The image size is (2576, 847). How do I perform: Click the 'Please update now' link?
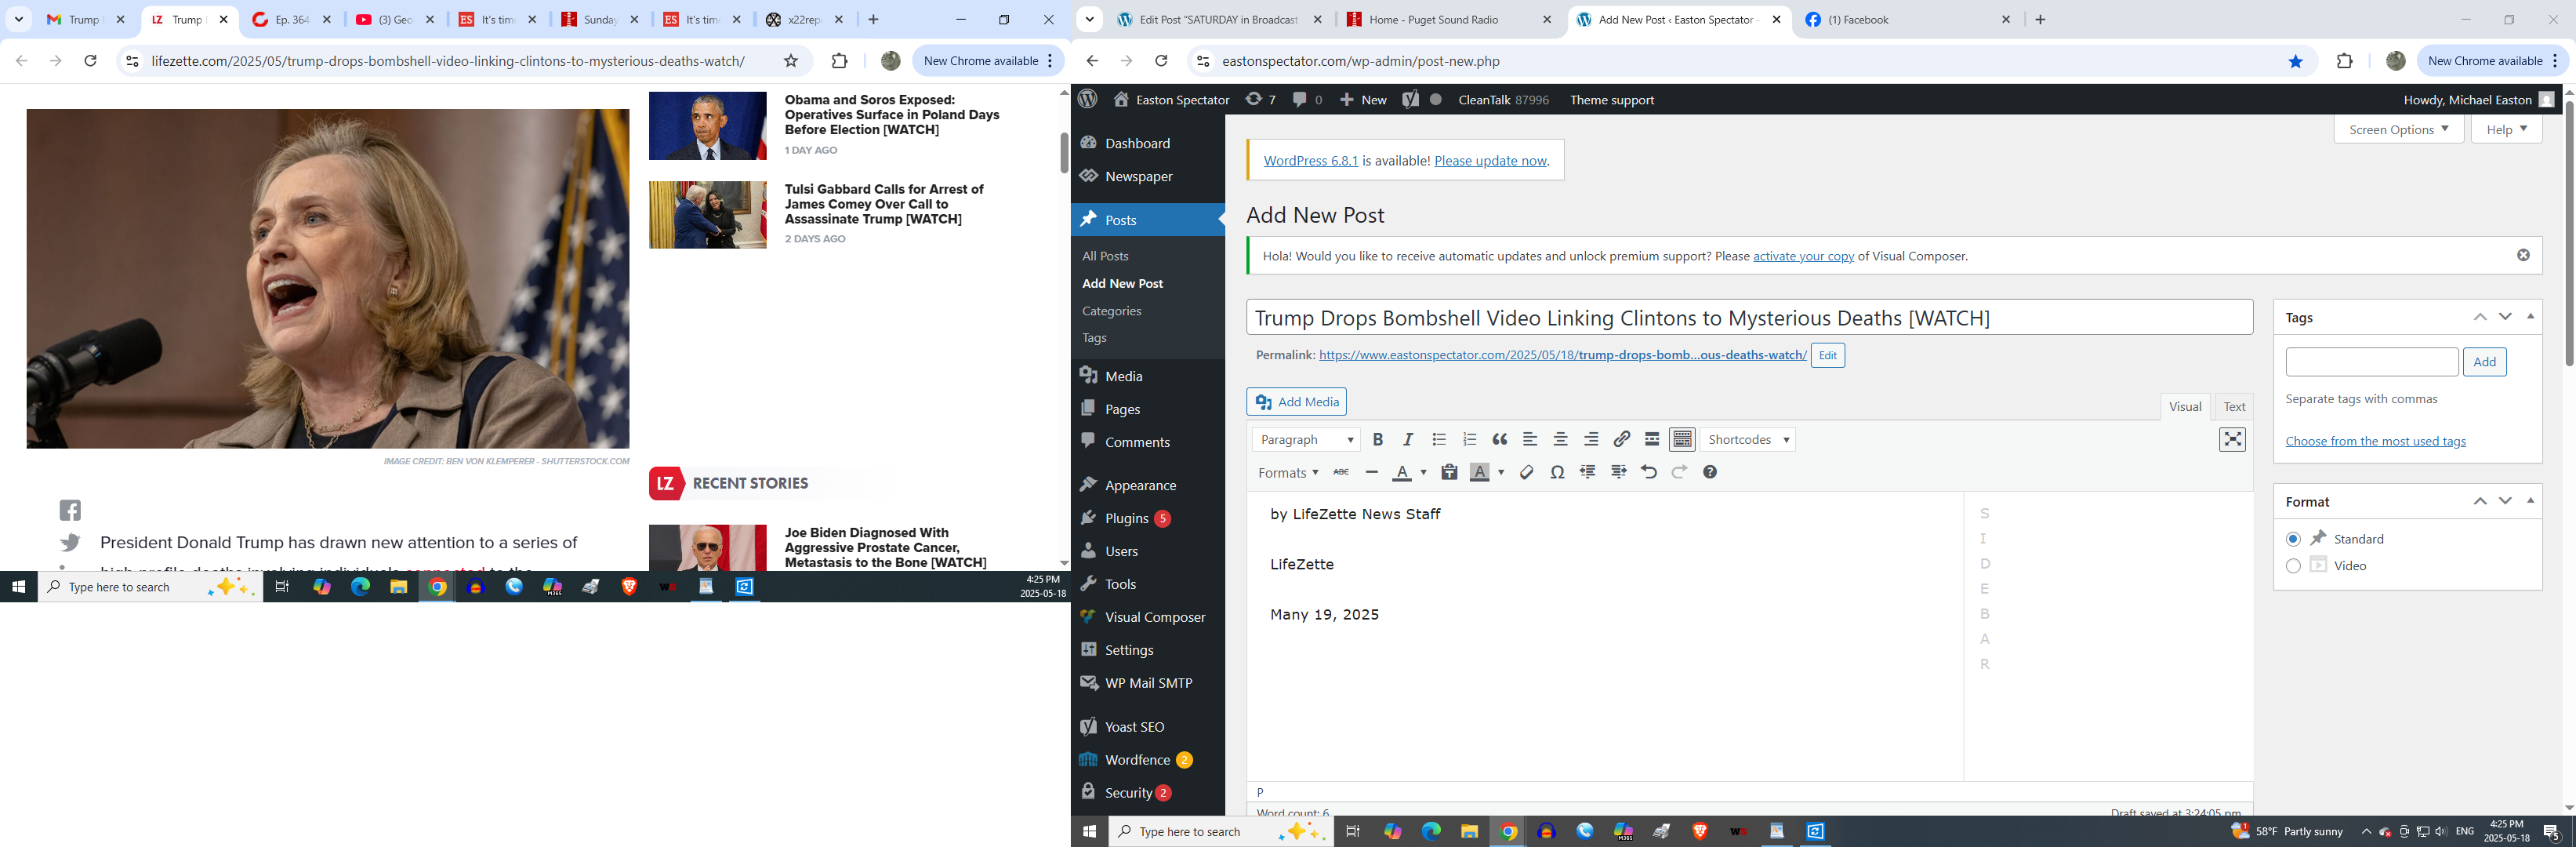coord(1490,161)
